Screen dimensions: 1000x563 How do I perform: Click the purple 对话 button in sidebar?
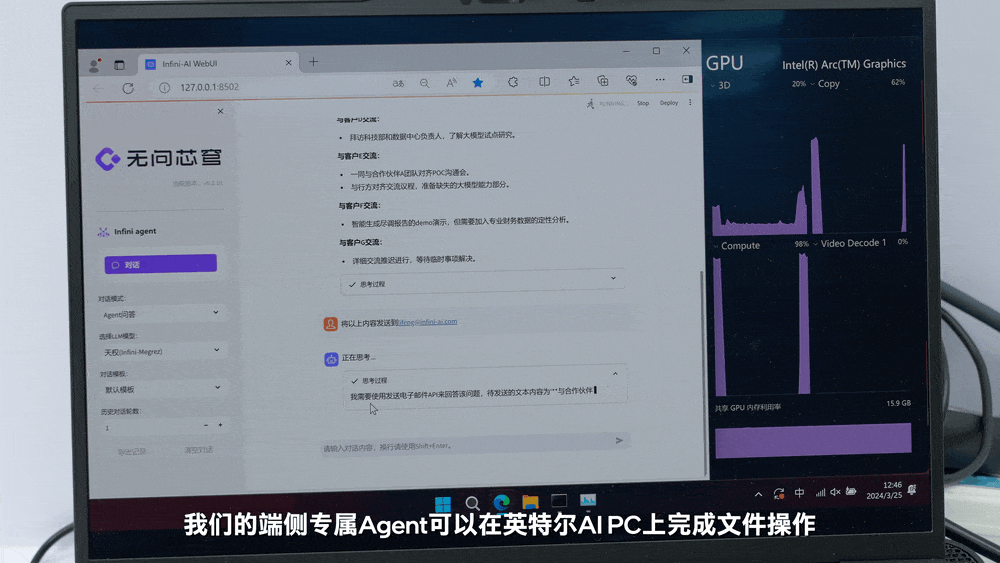(x=160, y=264)
